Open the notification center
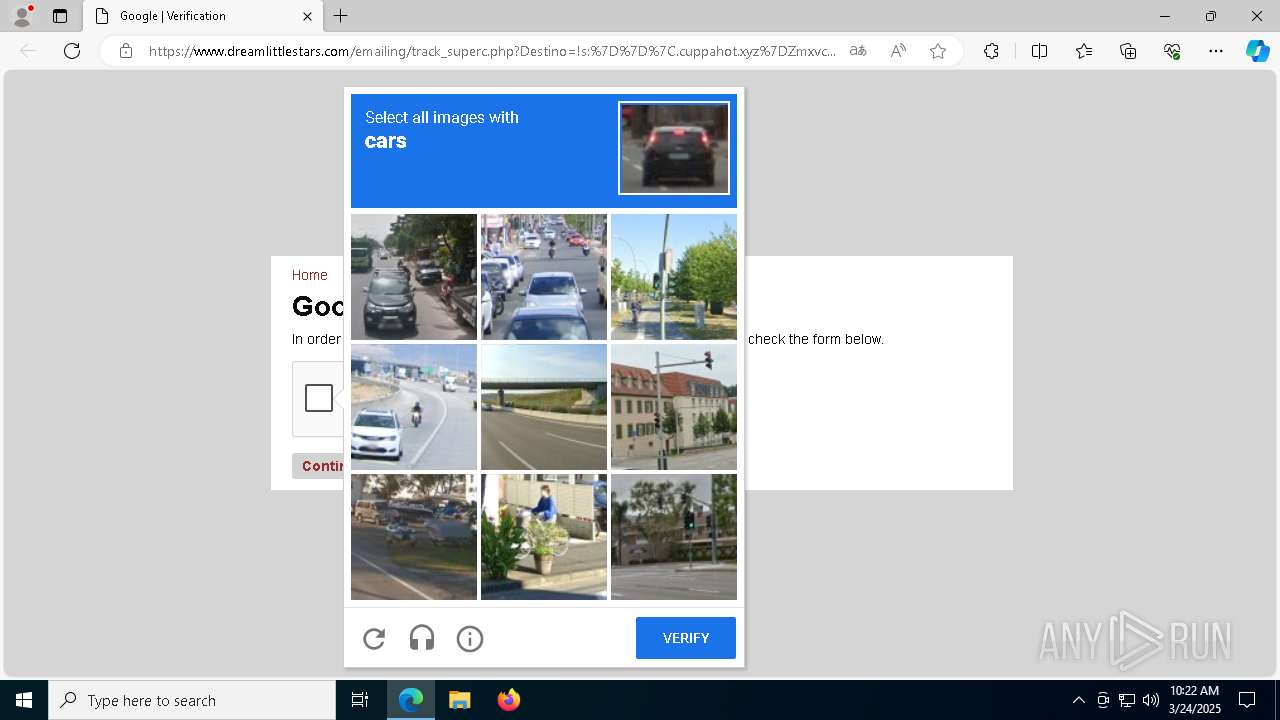This screenshot has height=720, width=1280. point(1248,700)
